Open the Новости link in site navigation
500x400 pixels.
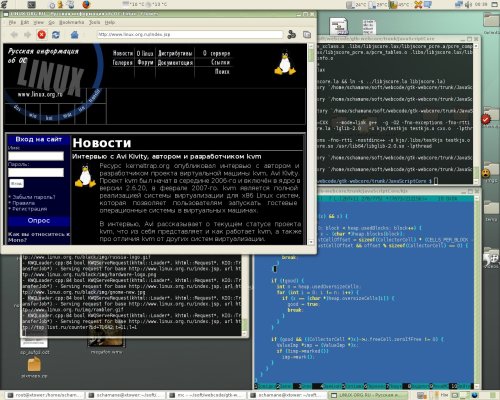[x=123, y=53]
